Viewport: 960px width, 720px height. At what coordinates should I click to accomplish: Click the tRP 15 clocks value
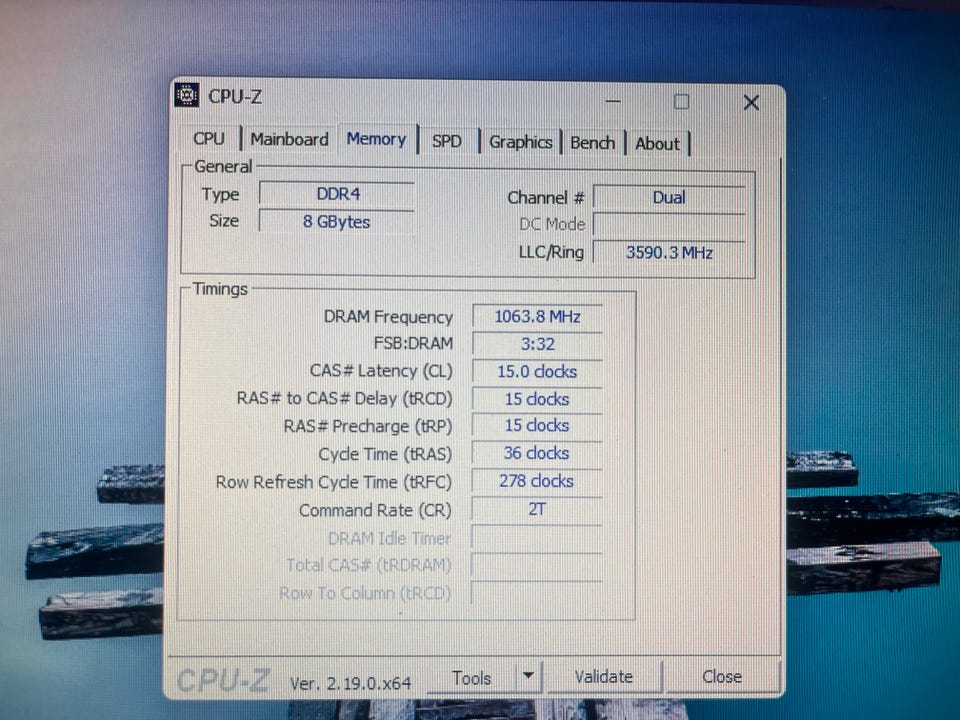point(537,426)
